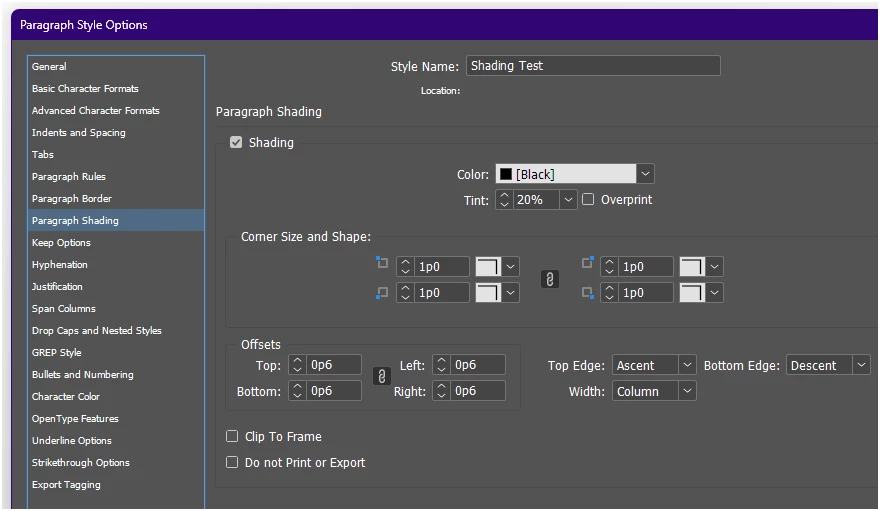Toggle the corner sizes chain link icon

549,279
